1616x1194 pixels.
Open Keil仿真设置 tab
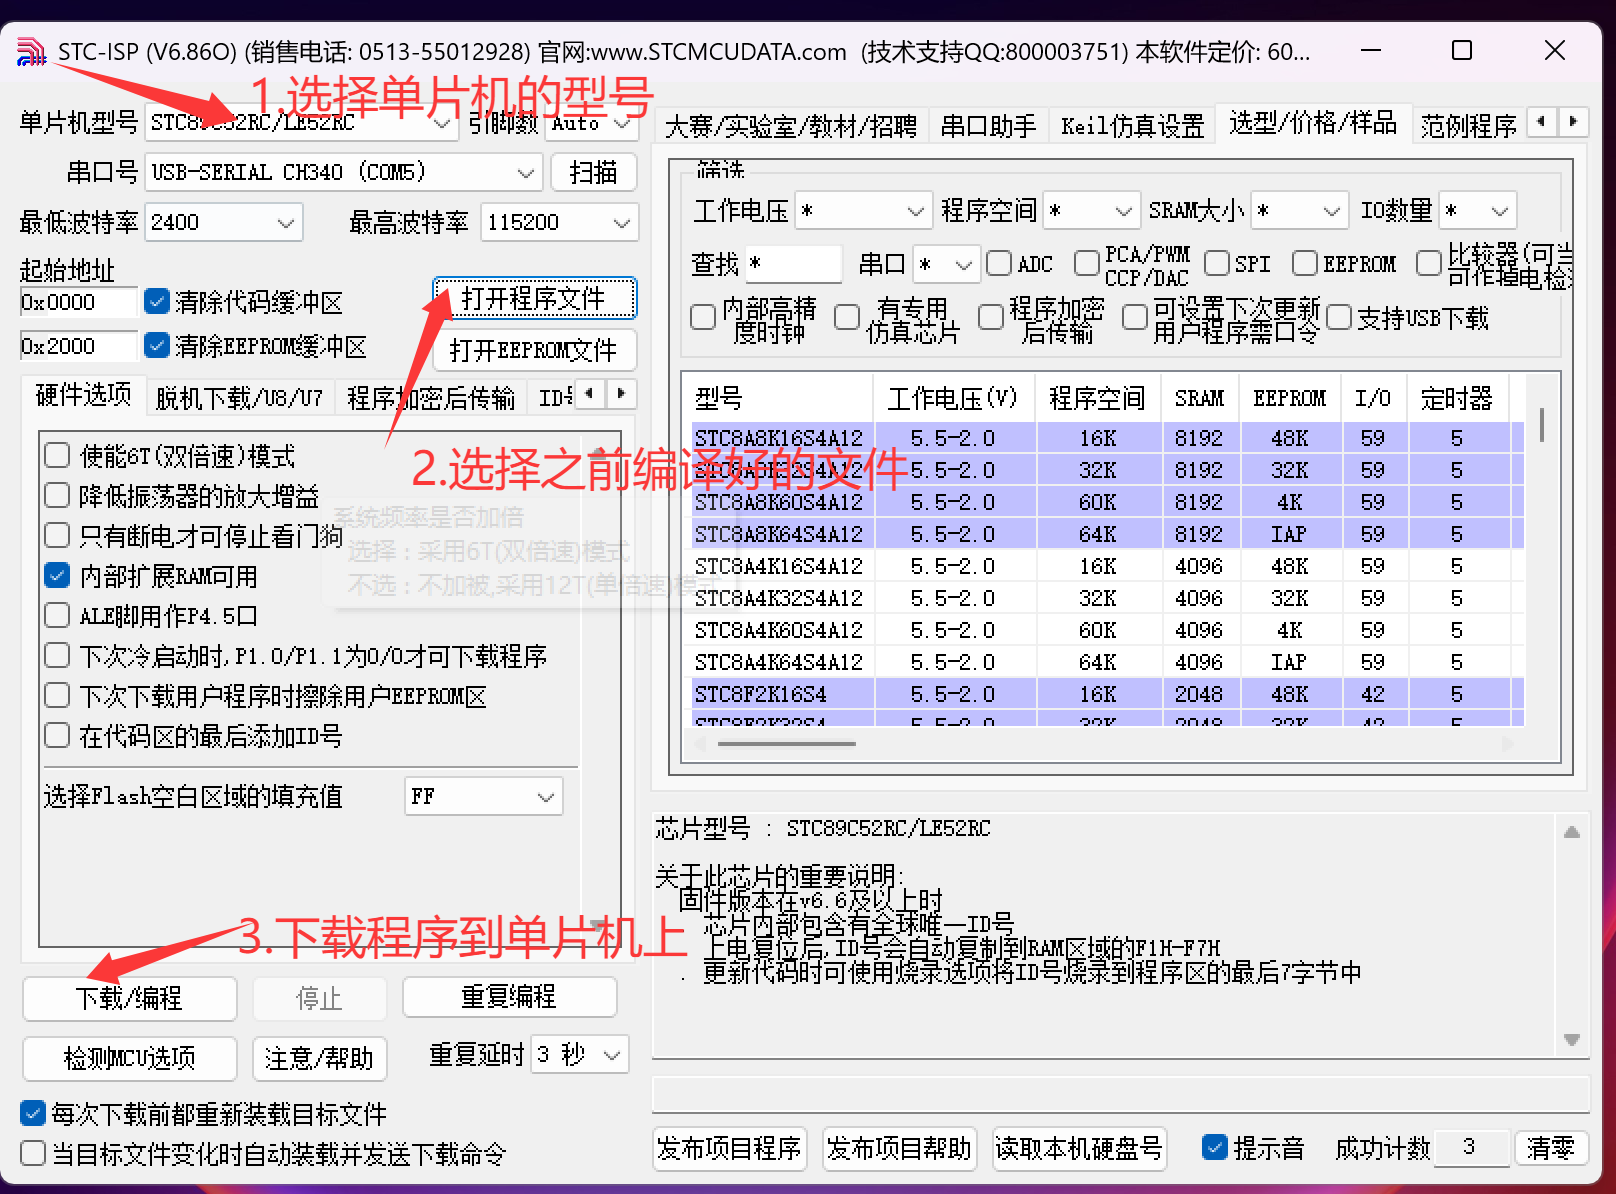1132,126
